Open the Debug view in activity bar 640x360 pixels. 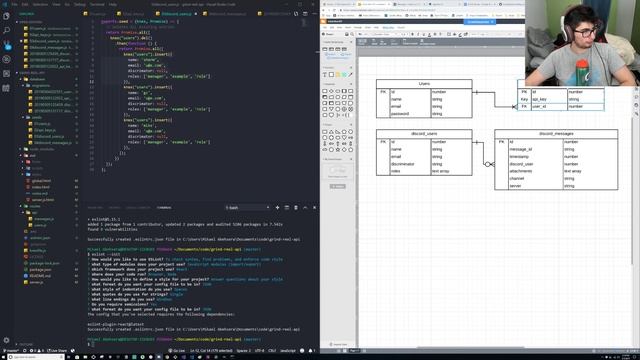point(6,59)
